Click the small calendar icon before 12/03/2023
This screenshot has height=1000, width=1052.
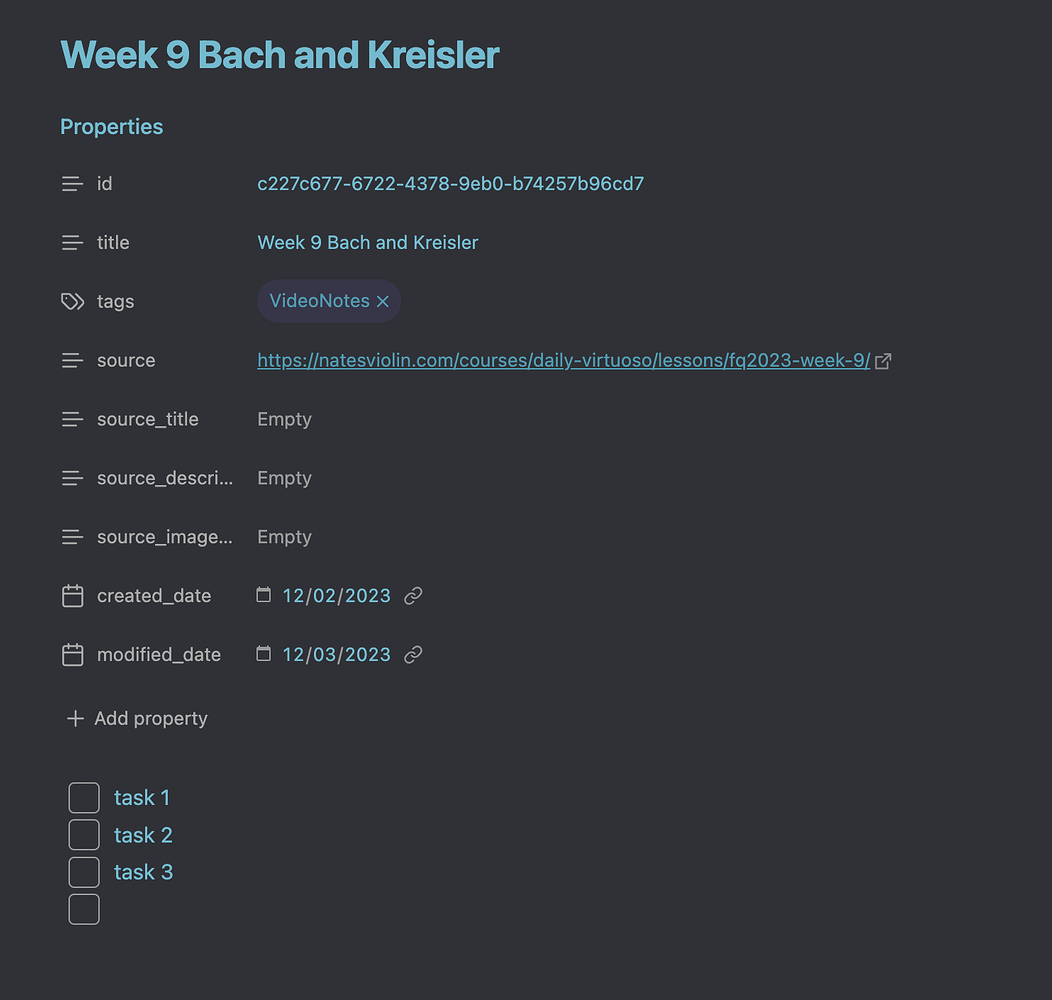pyautogui.click(x=263, y=653)
